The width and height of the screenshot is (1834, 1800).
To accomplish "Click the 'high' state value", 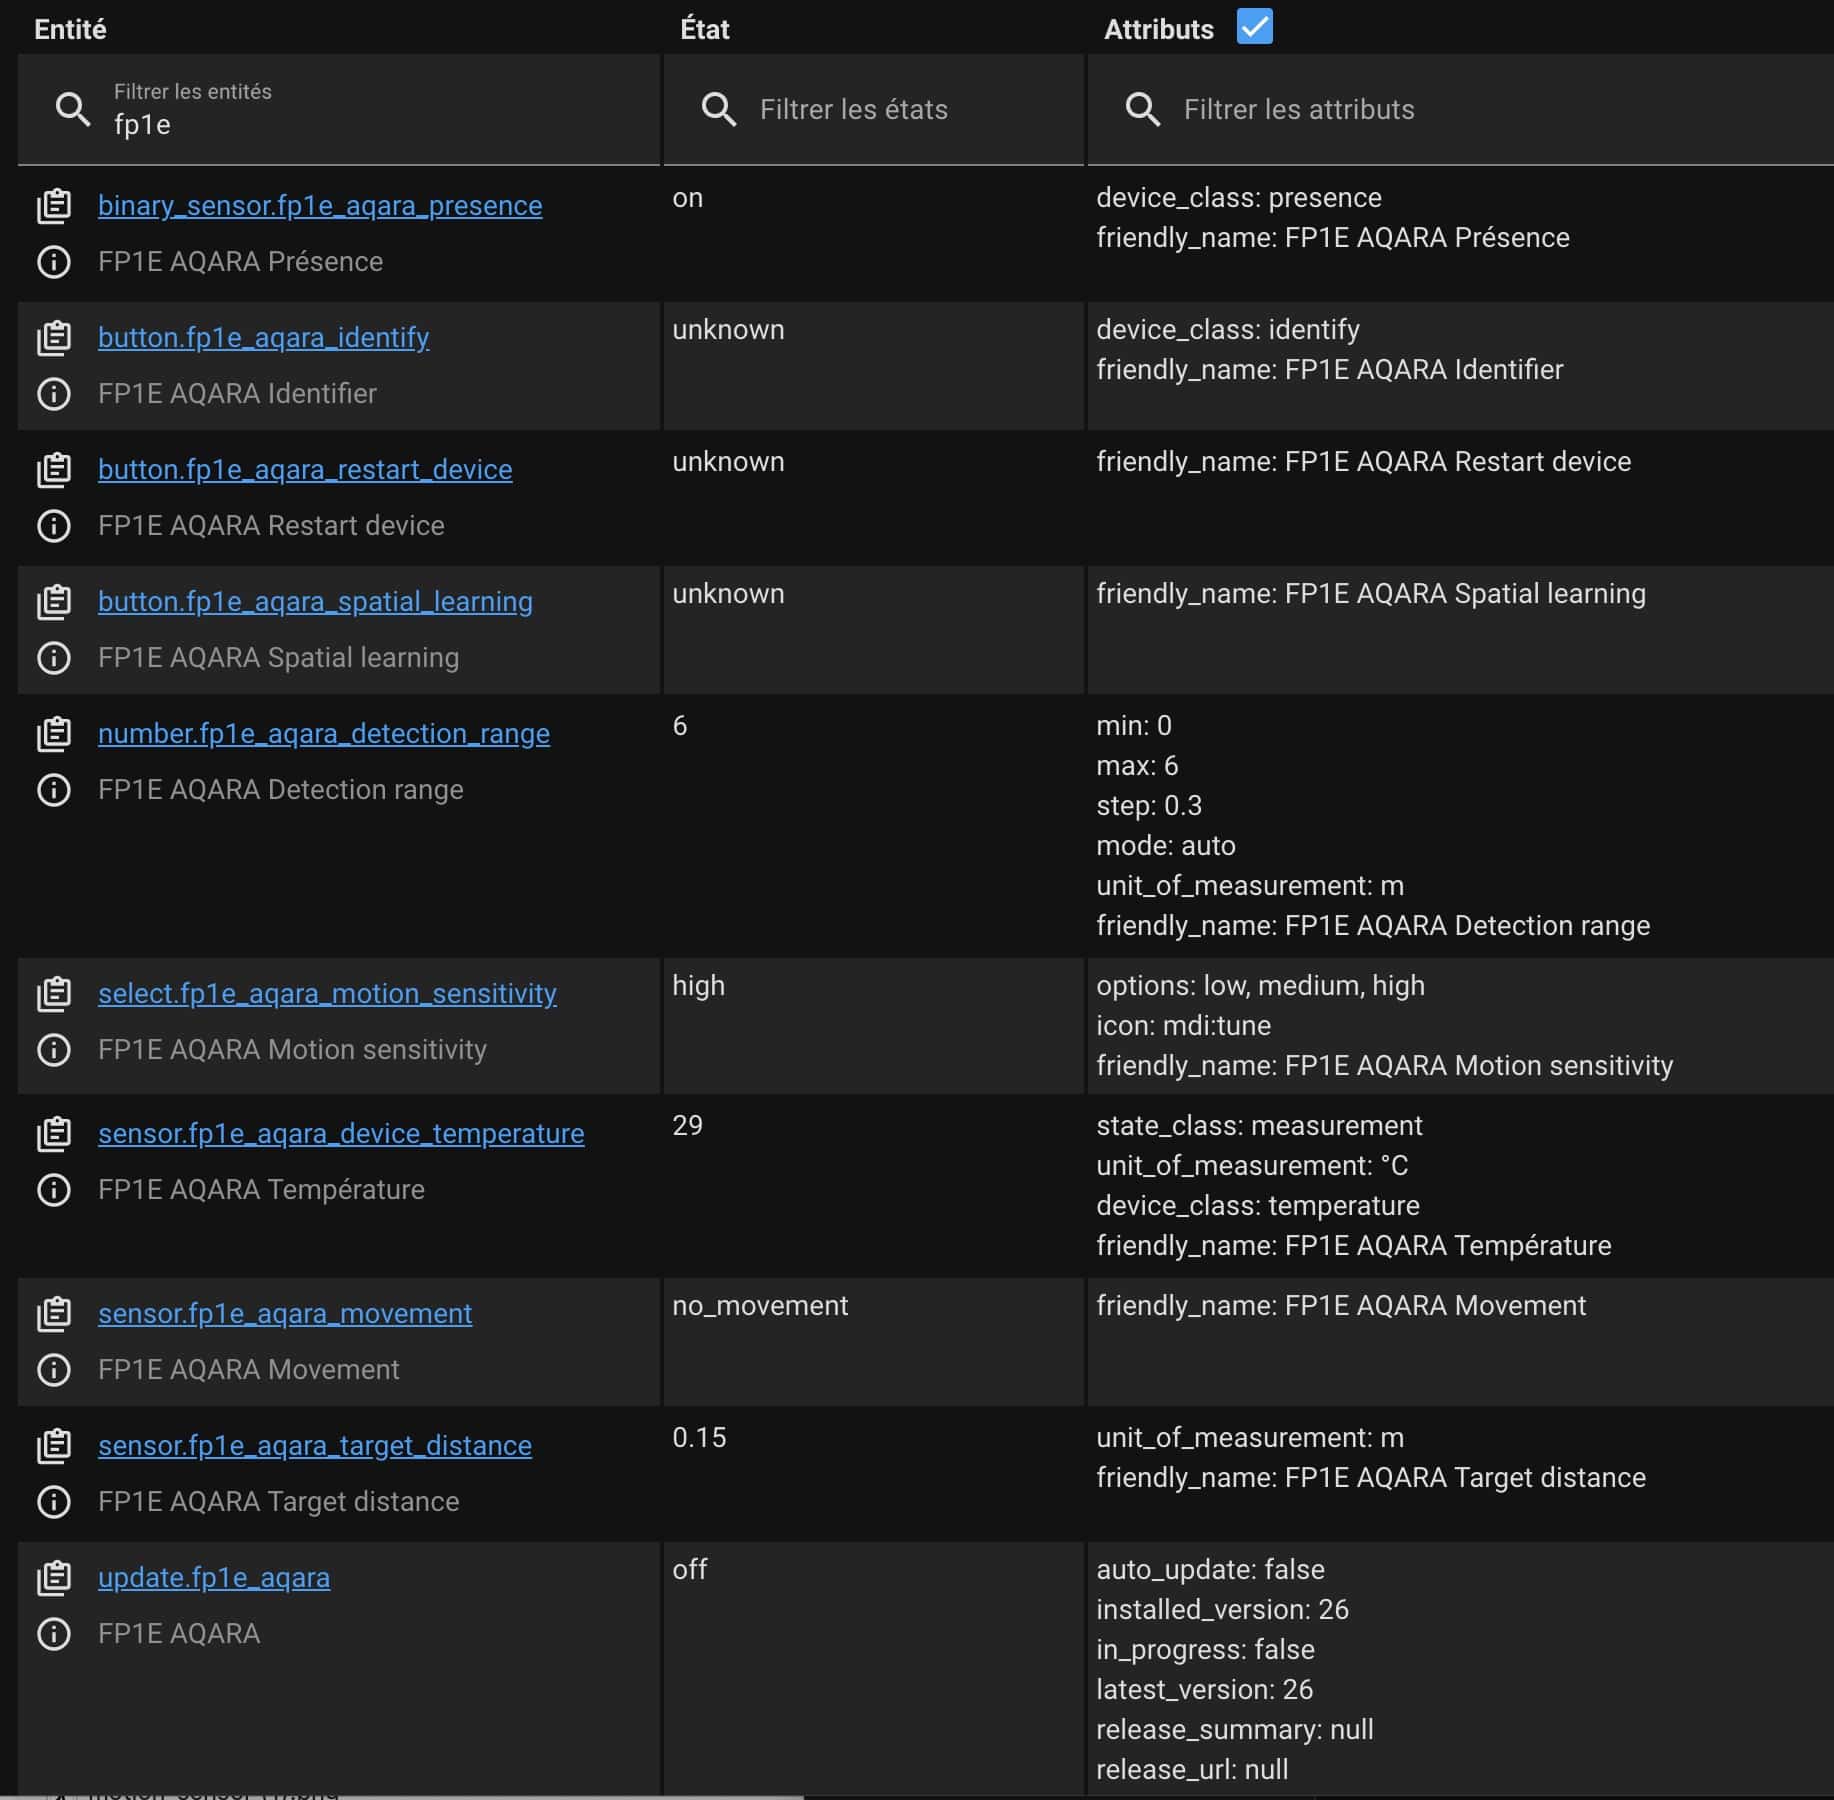I will pos(698,986).
